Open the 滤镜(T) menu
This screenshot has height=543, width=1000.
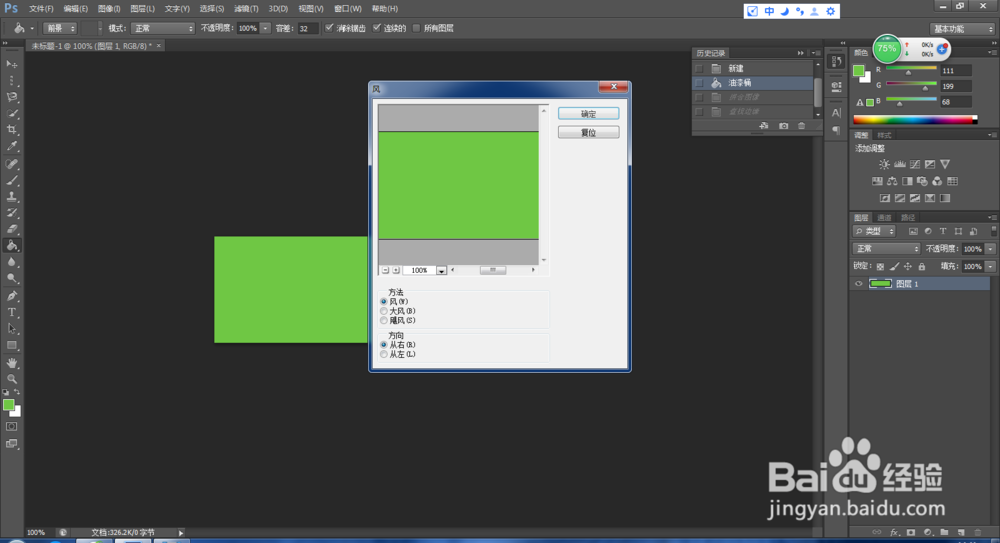point(246,9)
